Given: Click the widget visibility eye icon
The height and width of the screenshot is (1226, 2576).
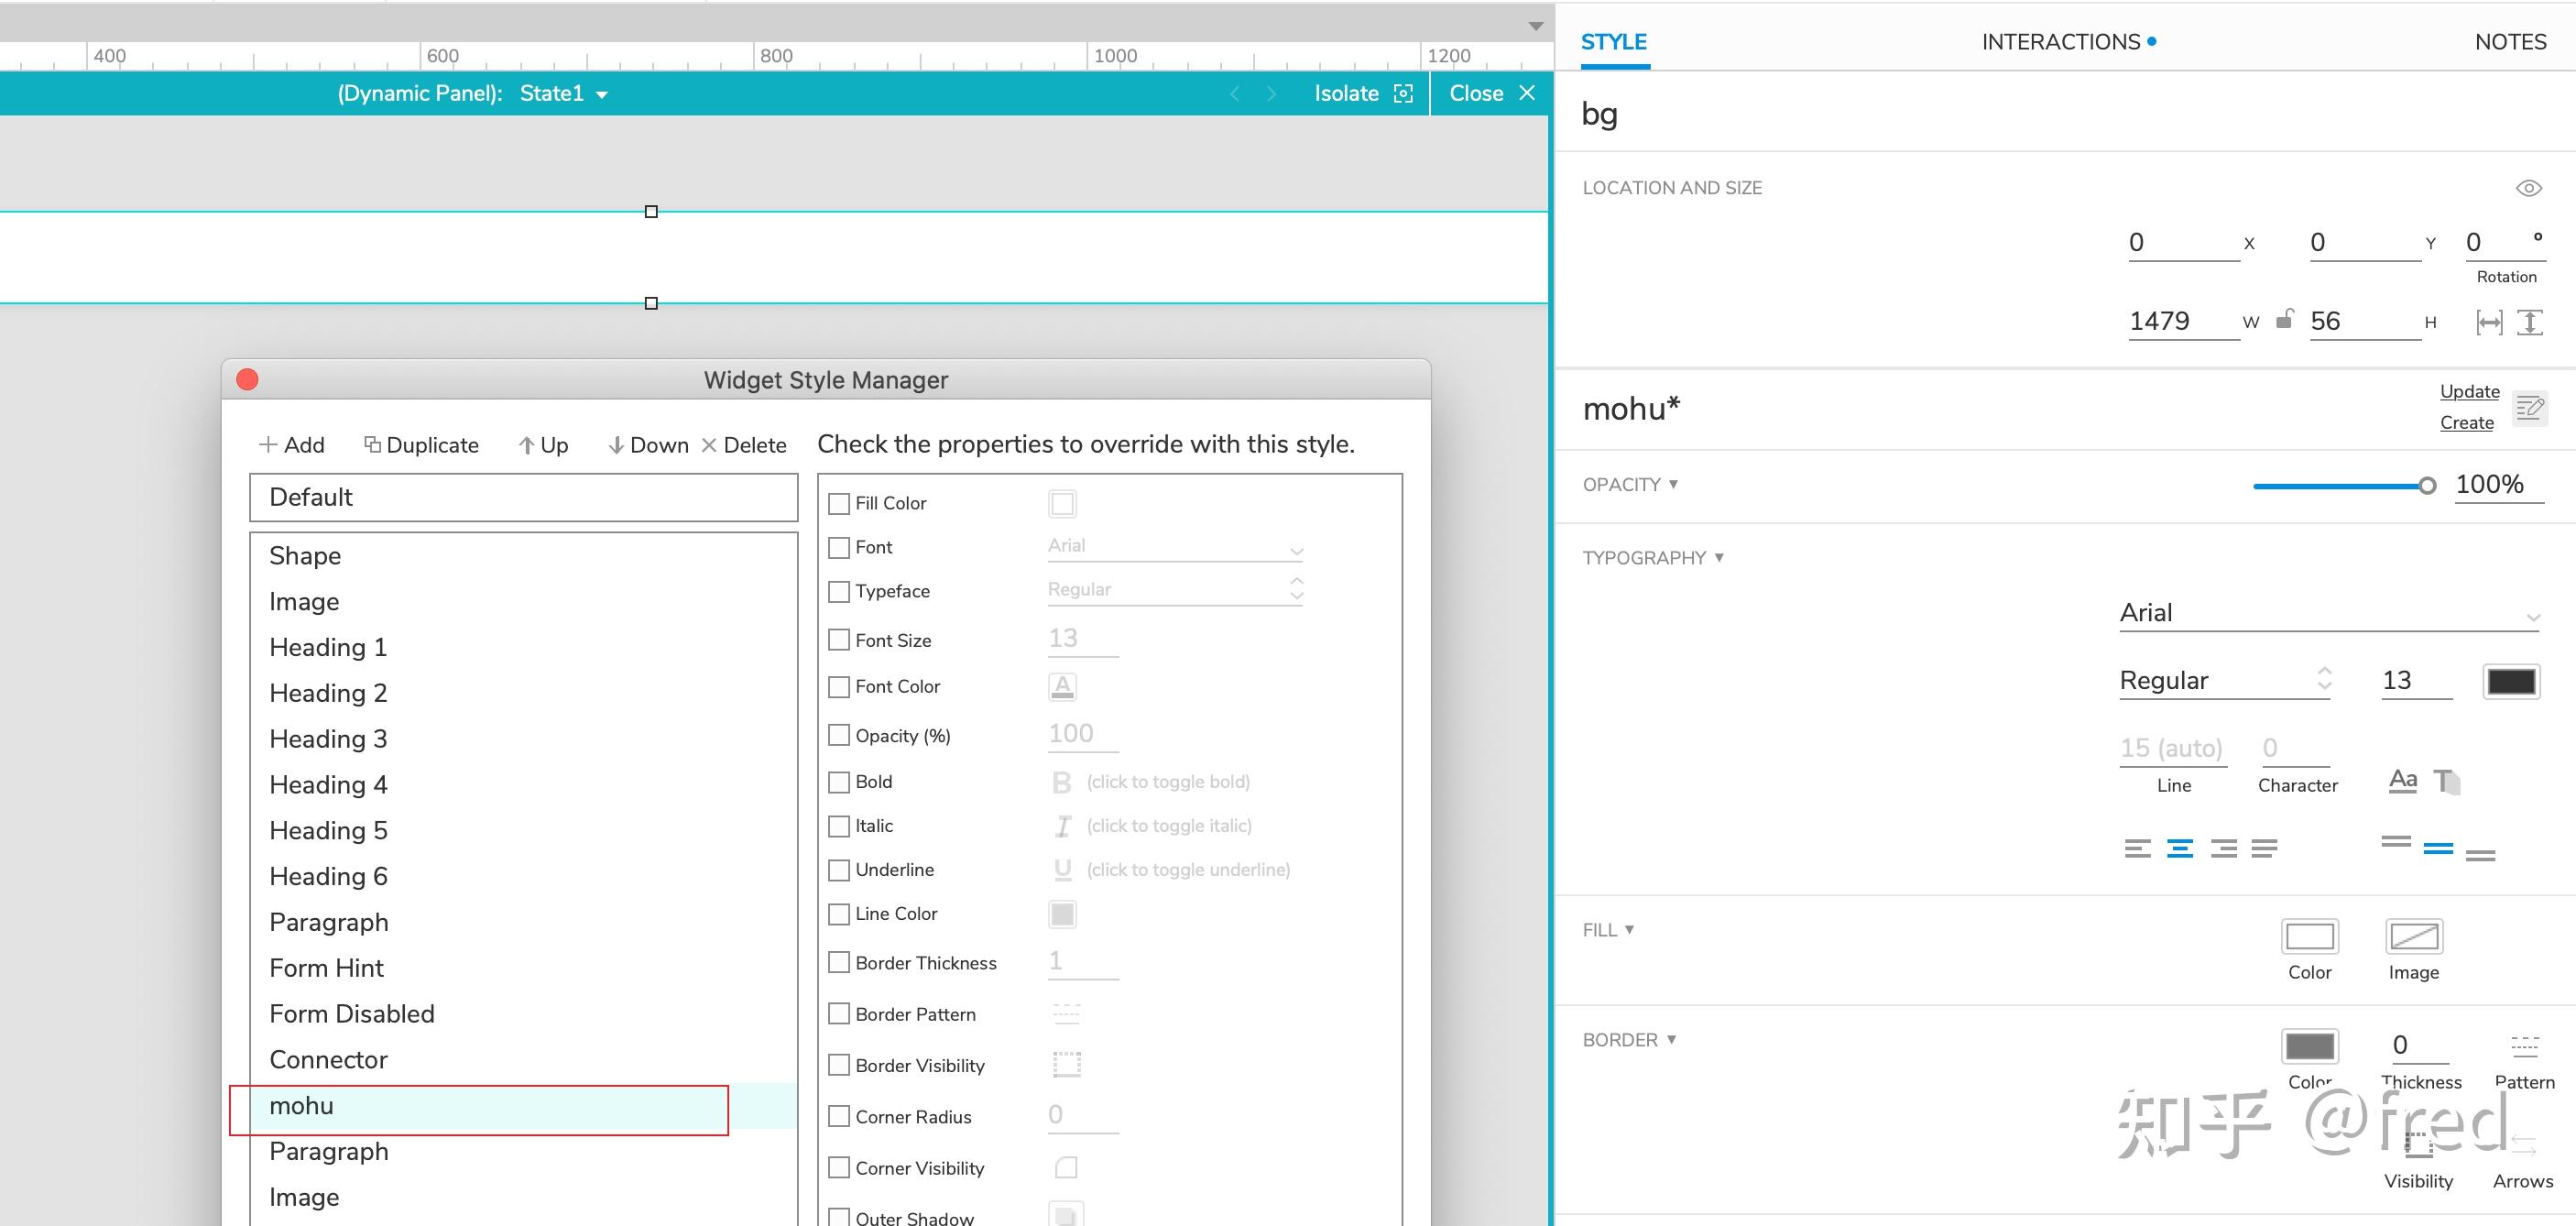Looking at the screenshot, I should tap(2528, 188).
